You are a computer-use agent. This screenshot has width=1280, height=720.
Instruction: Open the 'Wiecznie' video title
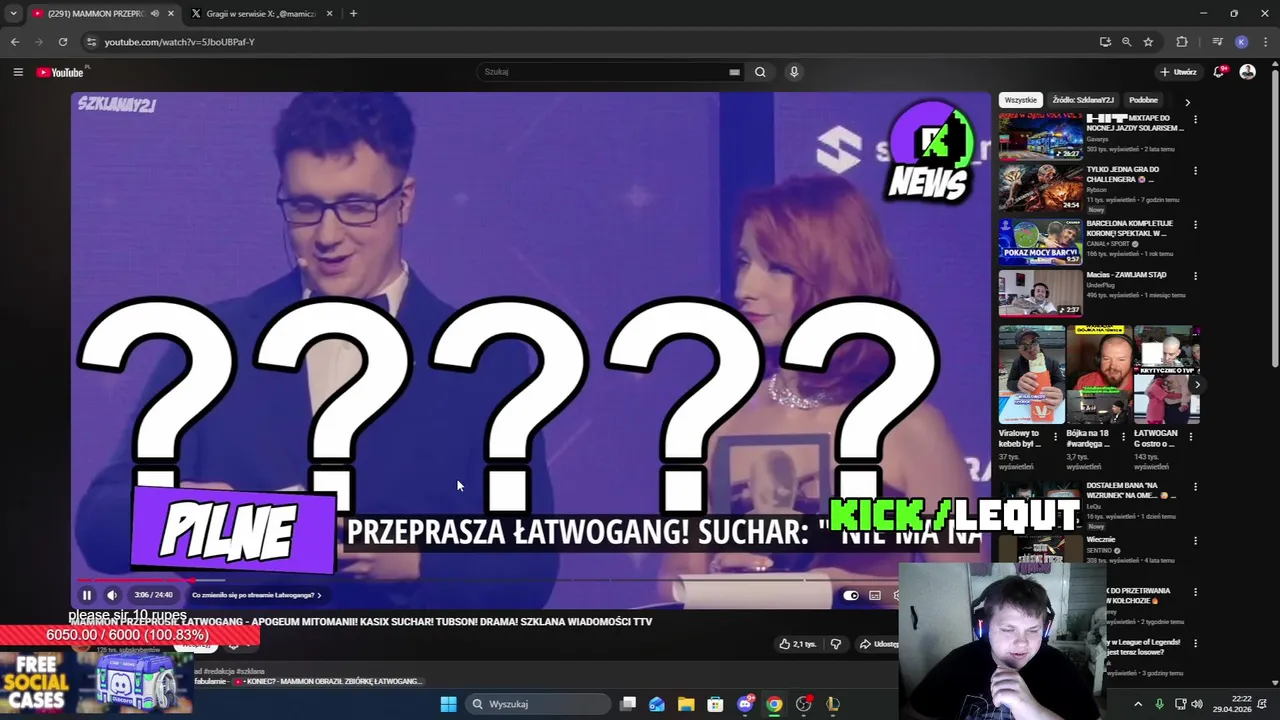[x=1101, y=539]
